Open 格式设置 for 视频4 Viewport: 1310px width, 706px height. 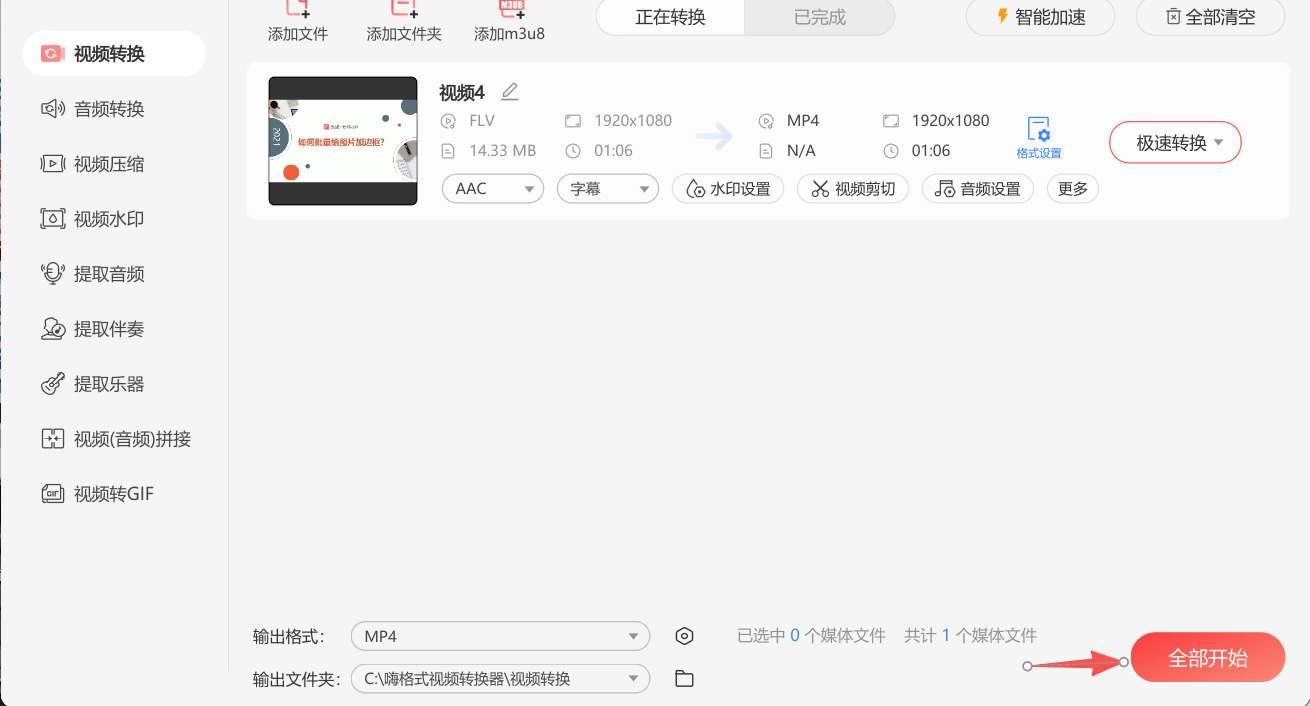pos(1039,137)
